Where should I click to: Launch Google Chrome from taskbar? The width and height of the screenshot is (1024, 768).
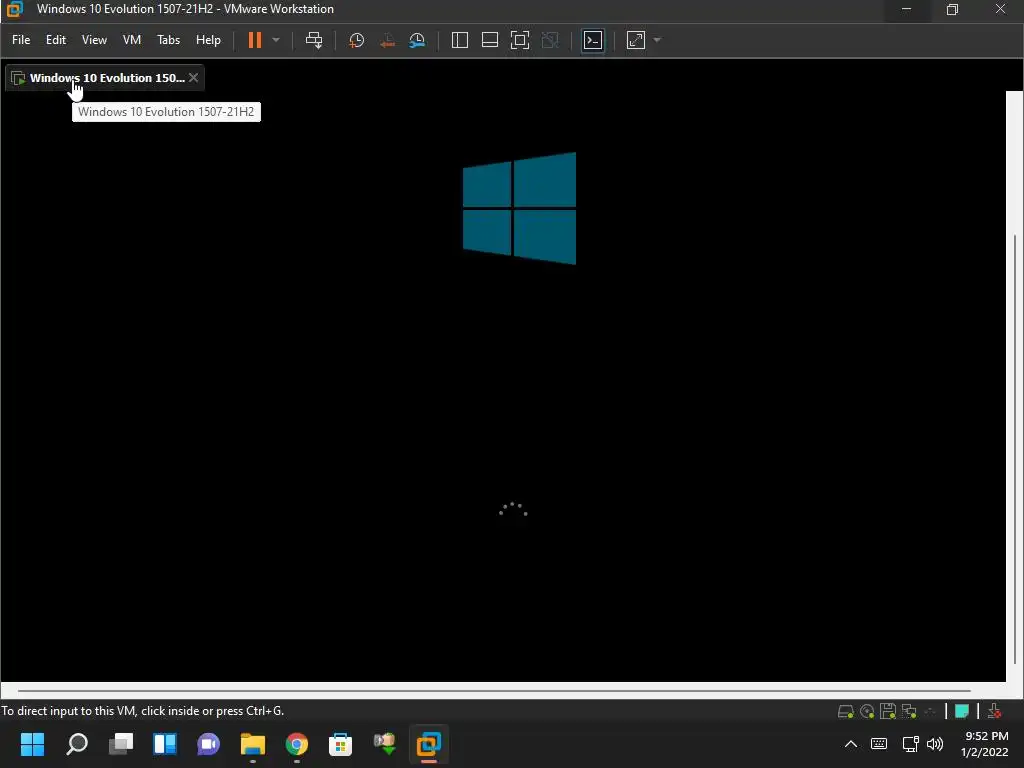coord(296,744)
